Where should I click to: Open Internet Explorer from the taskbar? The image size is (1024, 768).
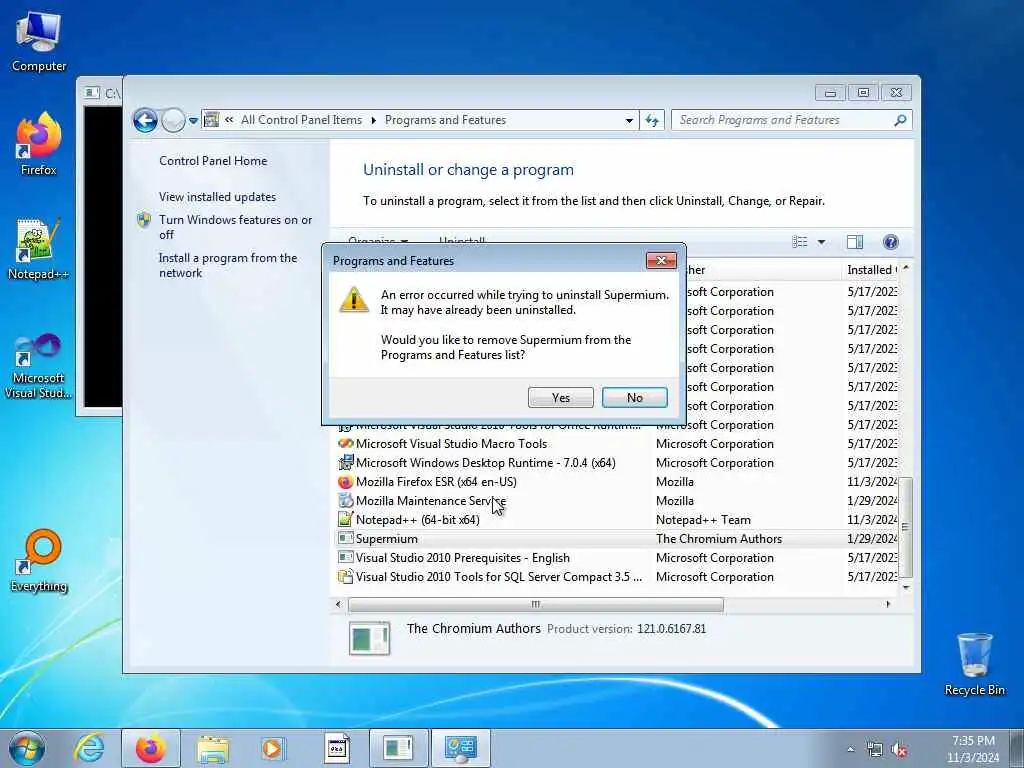89,748
